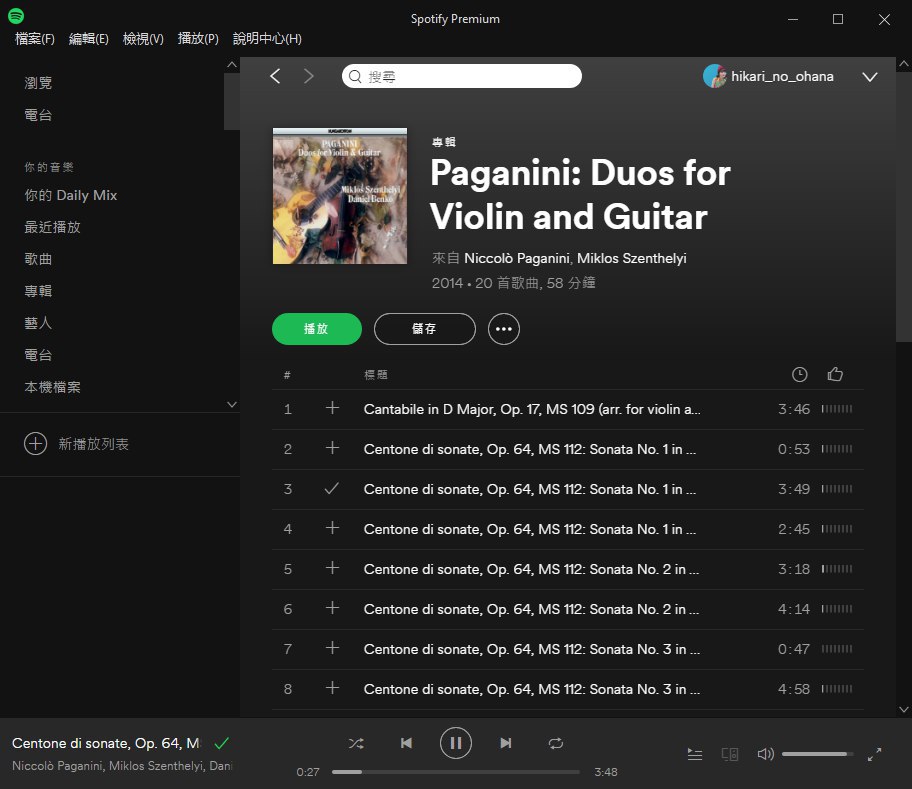Remove saved track 3 via checkmark

coord(332,488)
